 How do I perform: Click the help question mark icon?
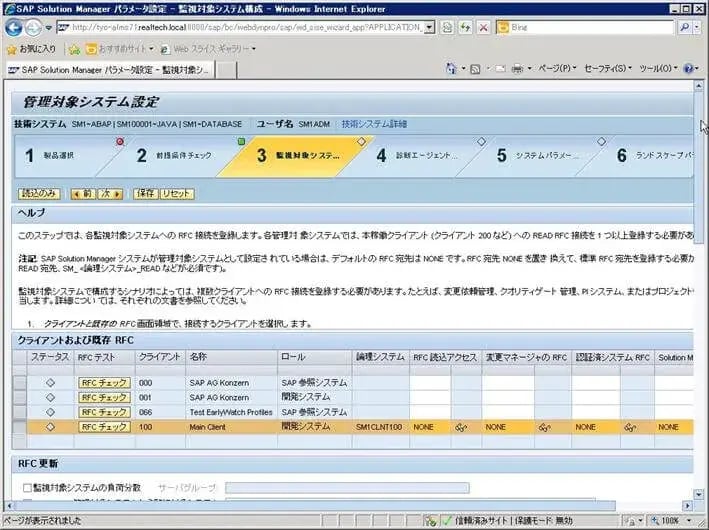[689, 69]
